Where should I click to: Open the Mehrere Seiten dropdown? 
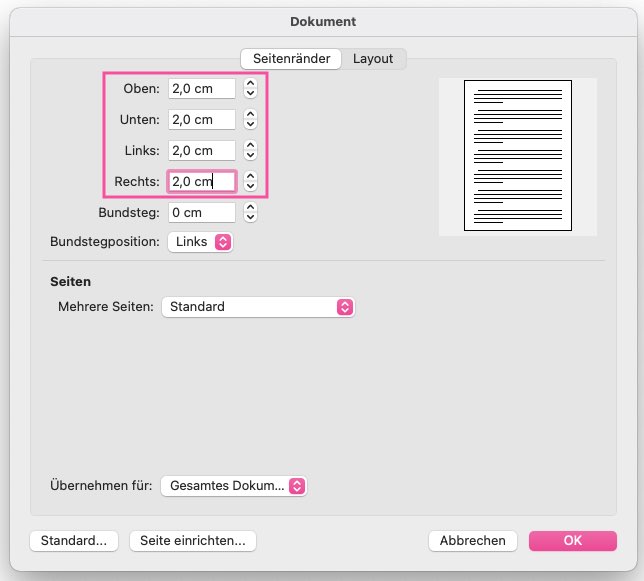pyautogui.click(x=258, y=307)
